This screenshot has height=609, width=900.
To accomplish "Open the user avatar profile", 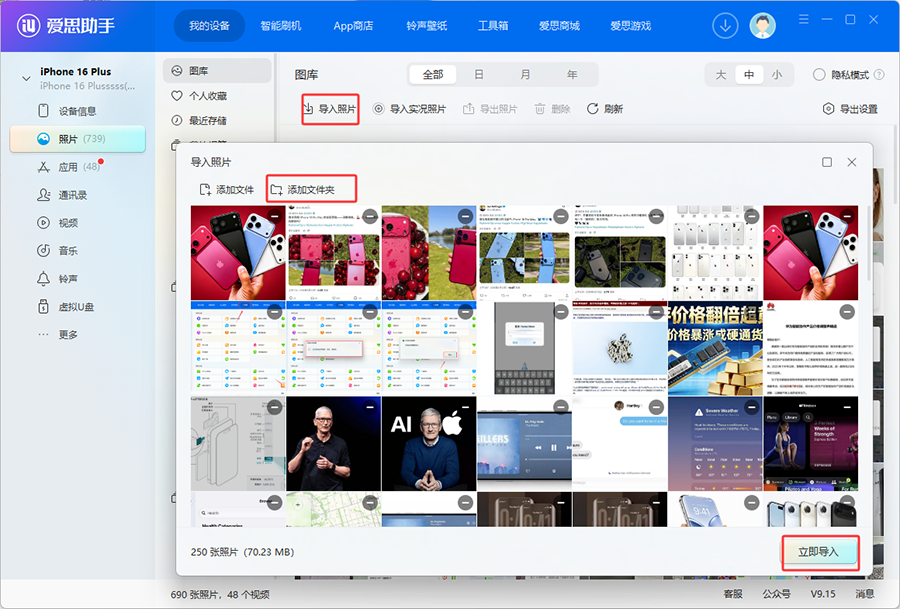I will click(762, 26).
